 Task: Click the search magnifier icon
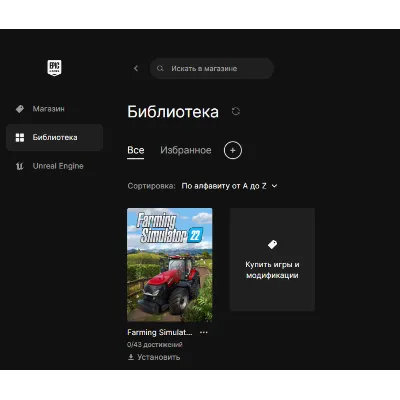(160, 68)
